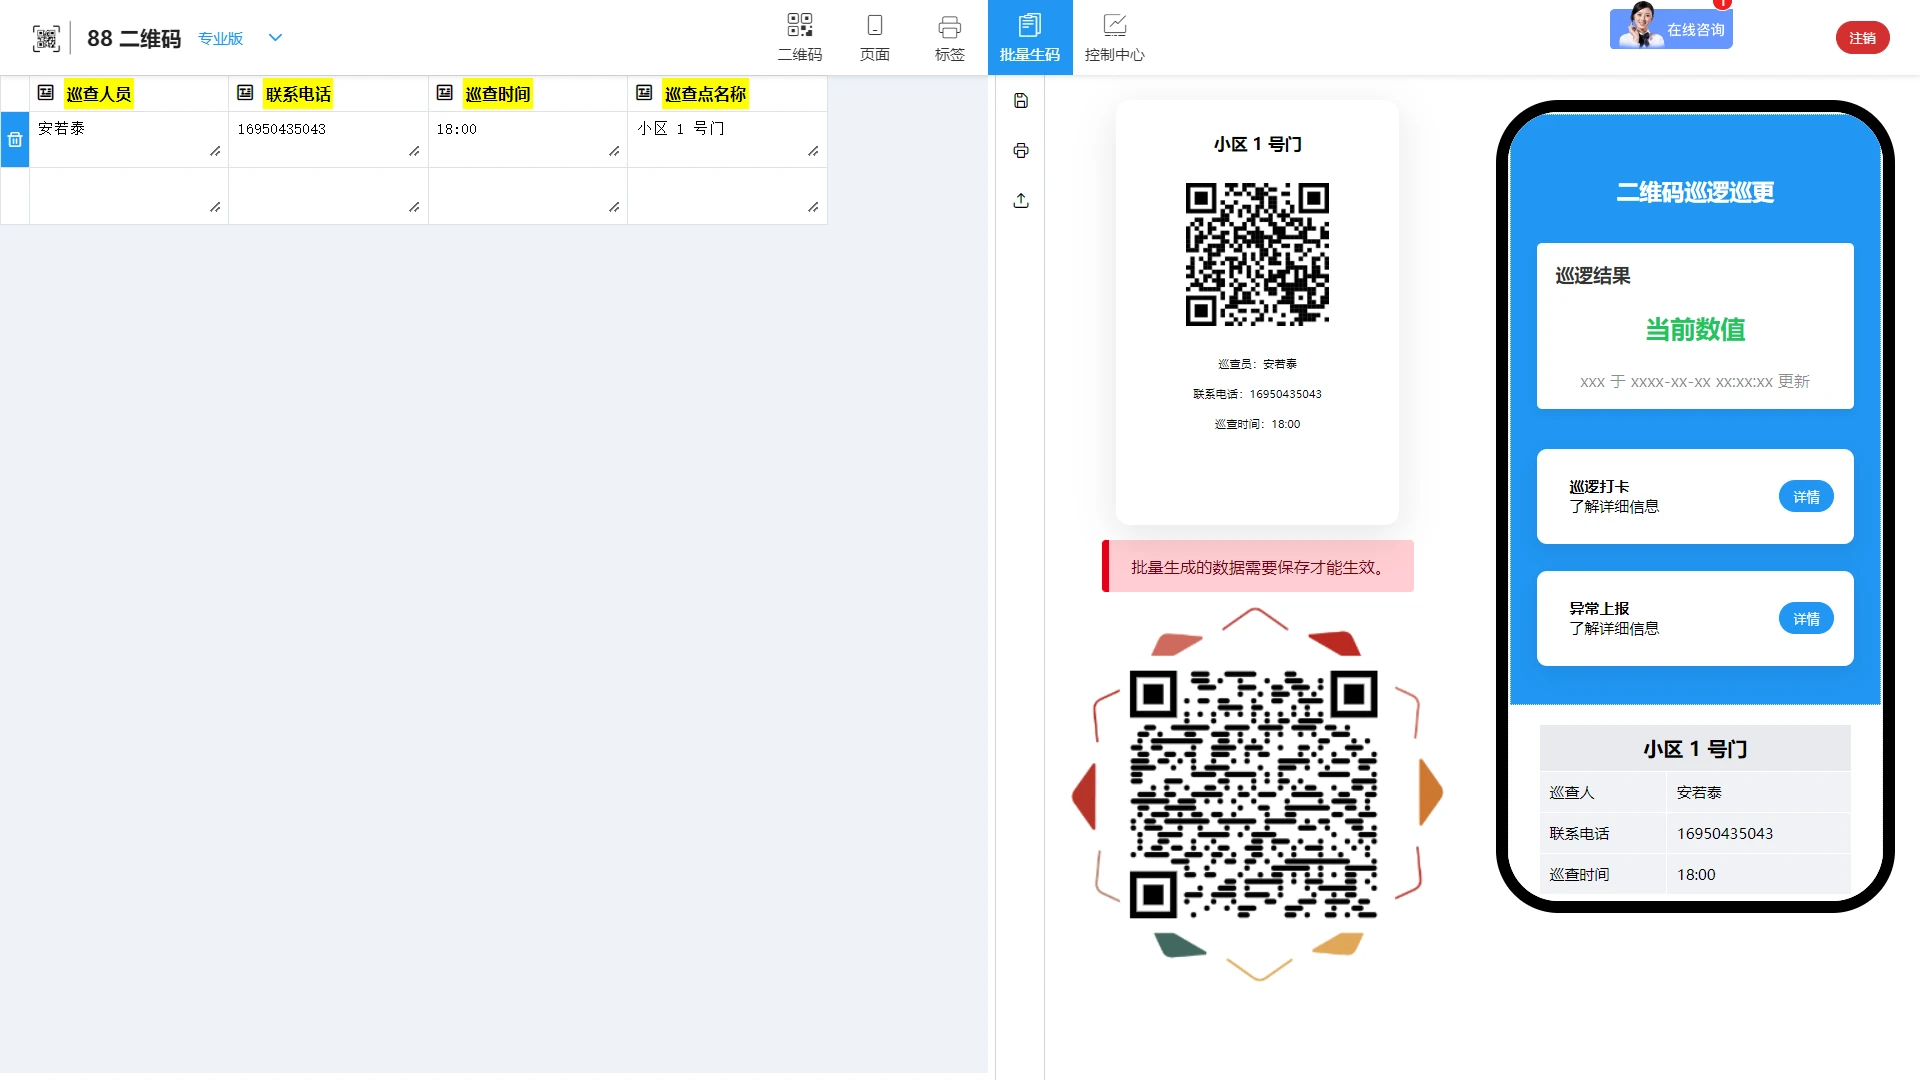Click the empty second-row 巡查点名称 cell
This screenshot has height=1080, width=1920.
(727, 195)
